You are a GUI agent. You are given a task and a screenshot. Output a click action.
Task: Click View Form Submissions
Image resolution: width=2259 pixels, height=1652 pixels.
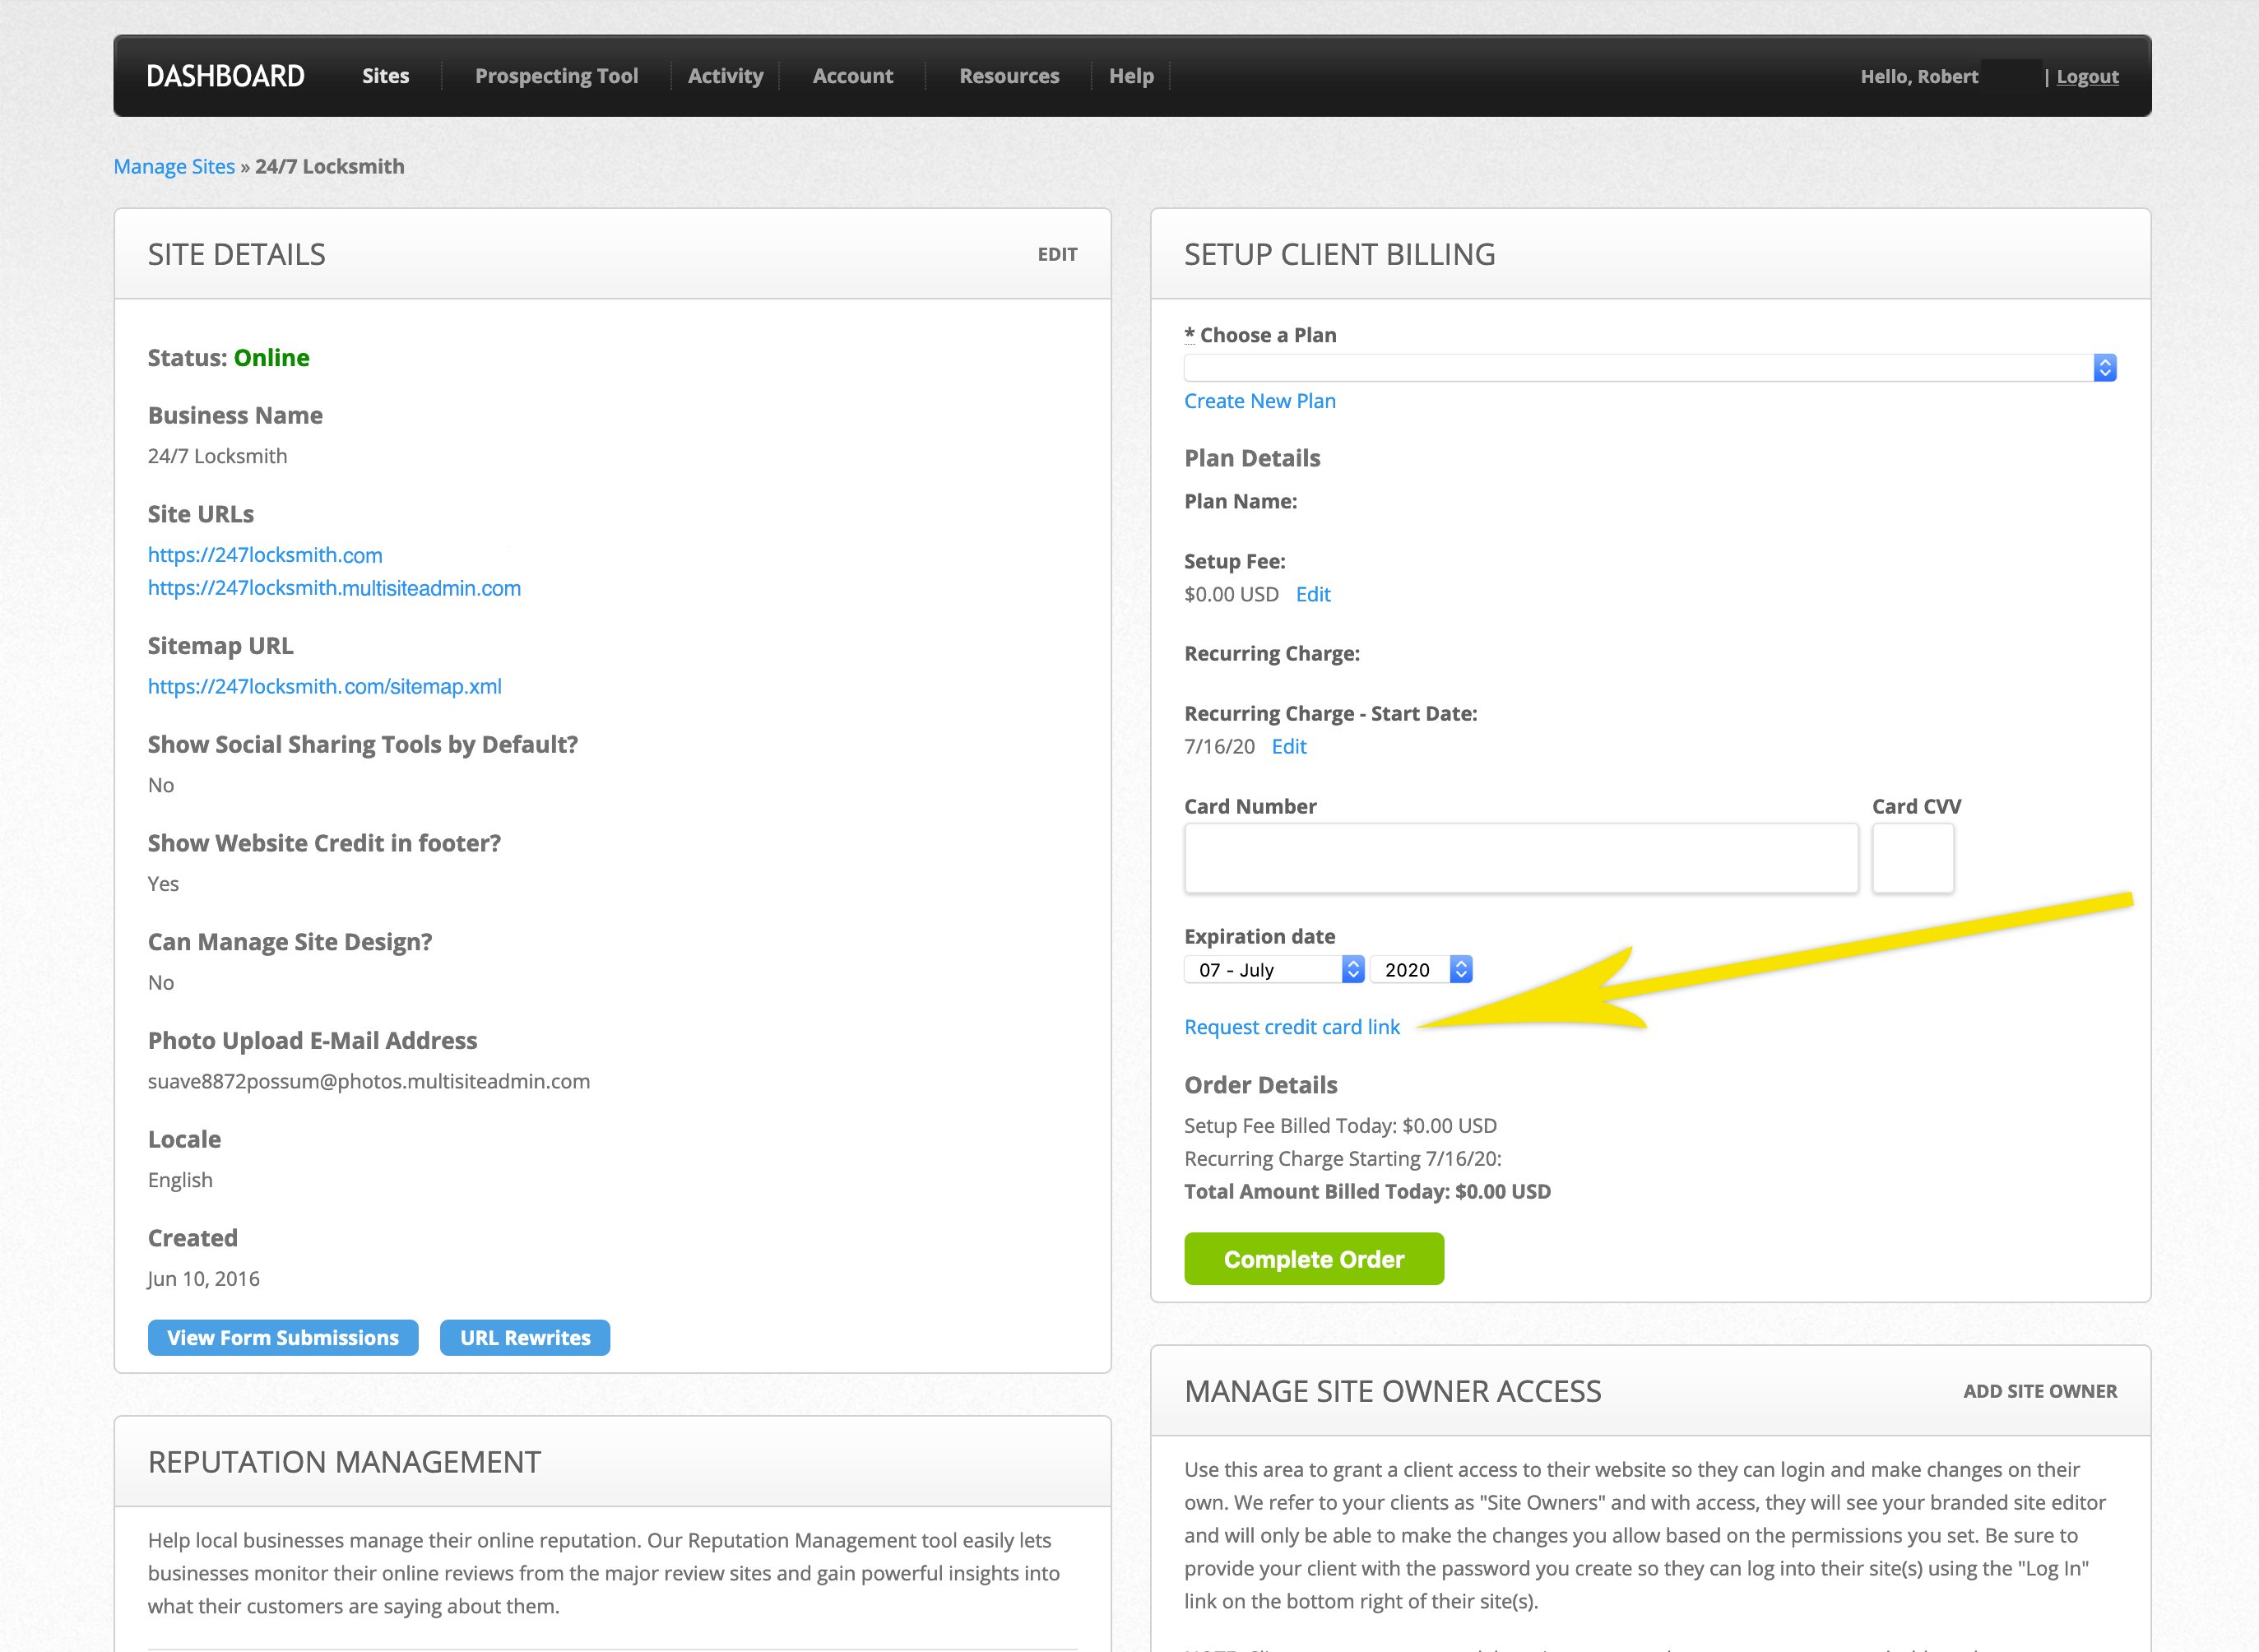tap(283, 1337)
